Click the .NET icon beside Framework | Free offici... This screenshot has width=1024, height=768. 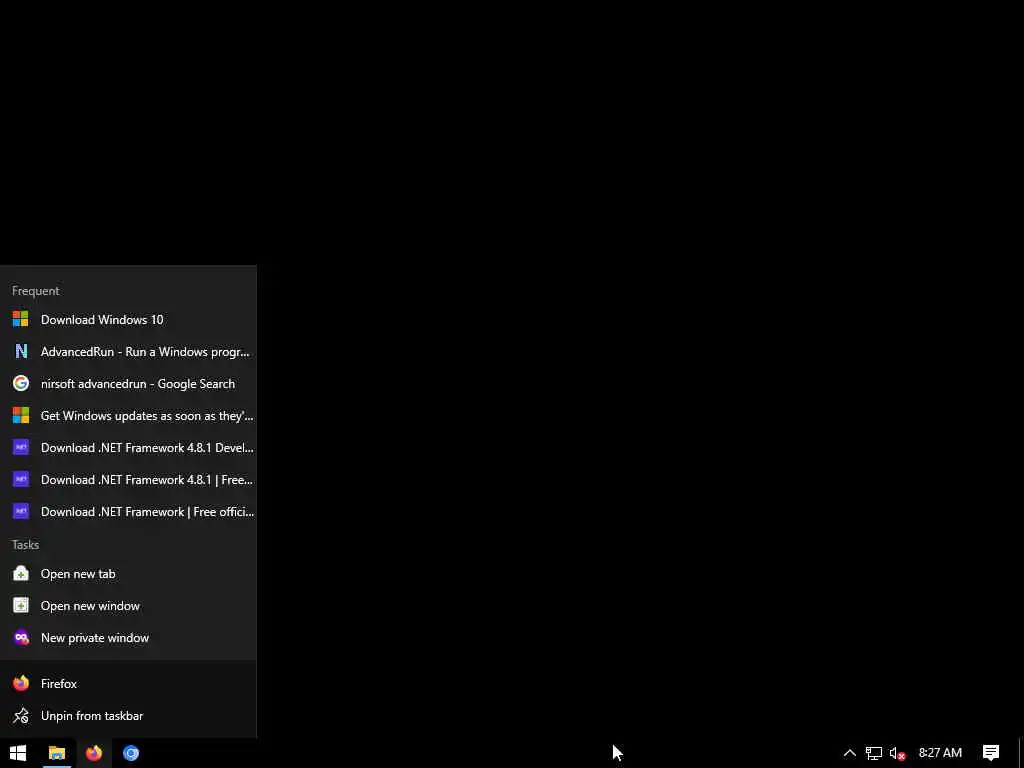pos(21,511)
